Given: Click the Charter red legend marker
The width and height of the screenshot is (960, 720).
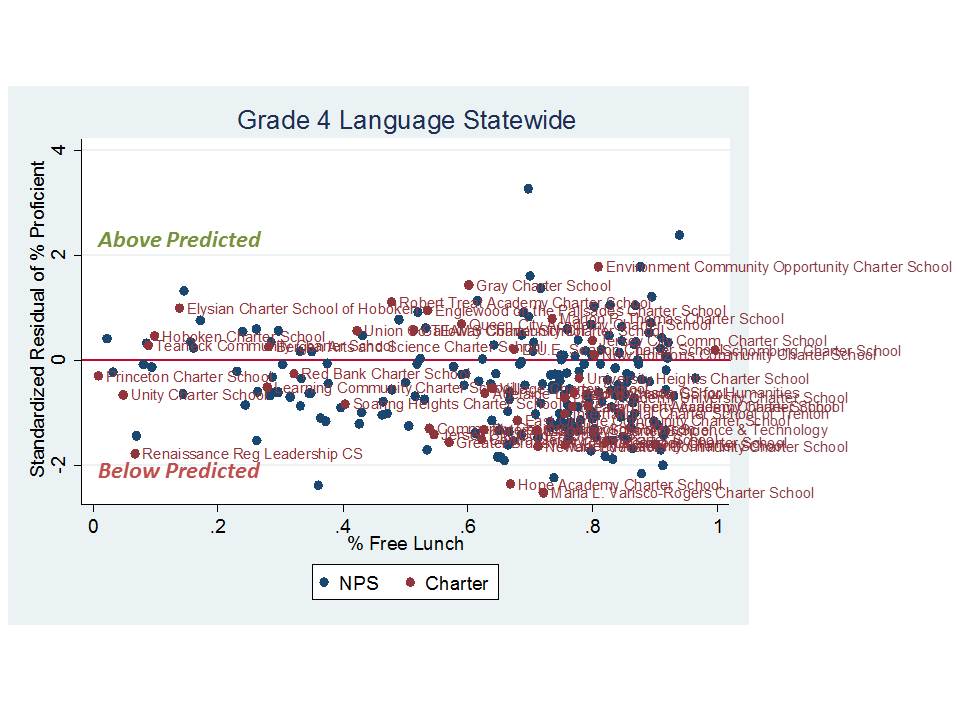Looking at the screenshot, I should point(410,582).
